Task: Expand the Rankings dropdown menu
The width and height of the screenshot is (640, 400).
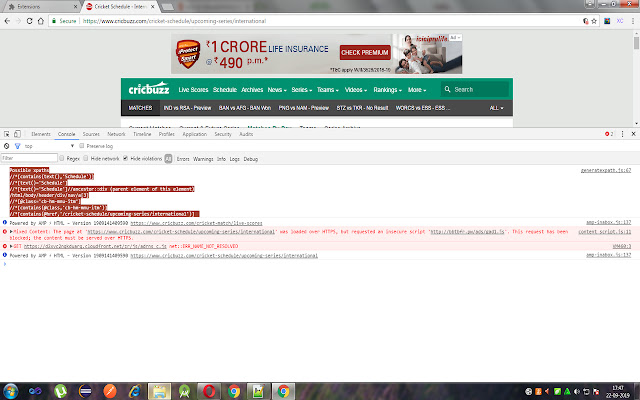Action: [x=387, y=90]
